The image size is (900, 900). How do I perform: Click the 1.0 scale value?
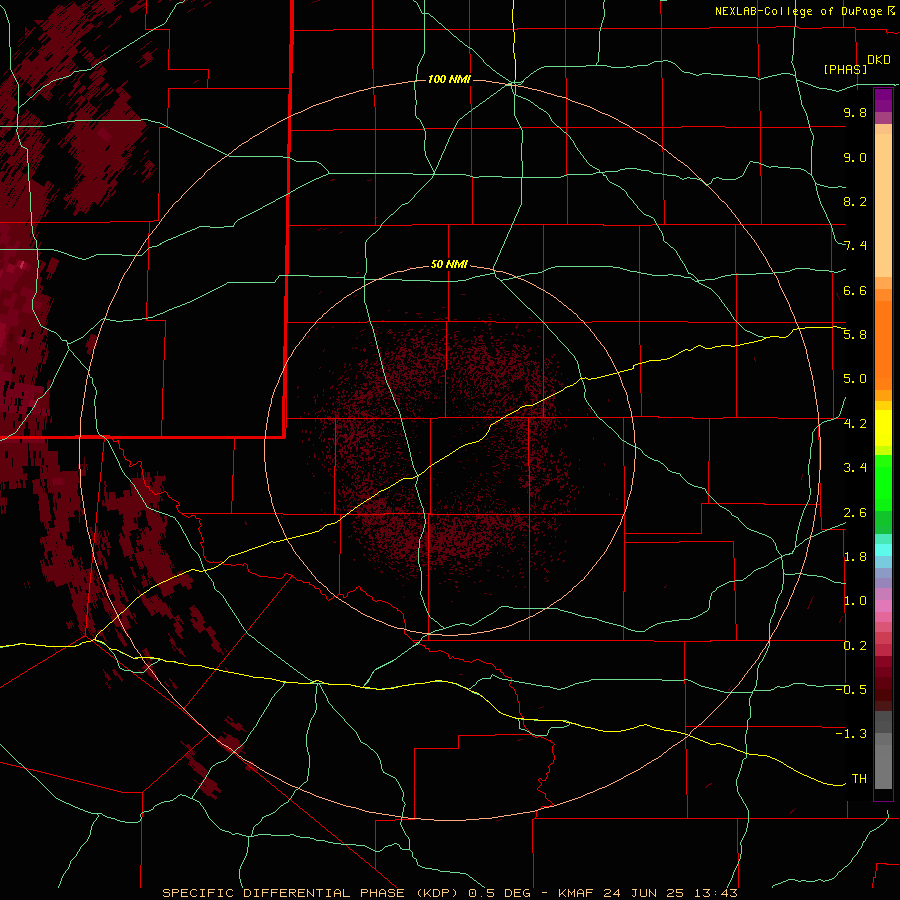(855, 601)
